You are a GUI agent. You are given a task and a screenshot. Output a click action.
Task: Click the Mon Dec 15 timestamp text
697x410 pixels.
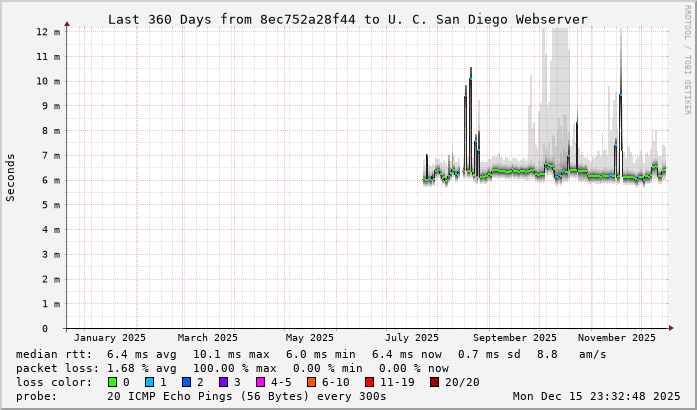point(596,395)
